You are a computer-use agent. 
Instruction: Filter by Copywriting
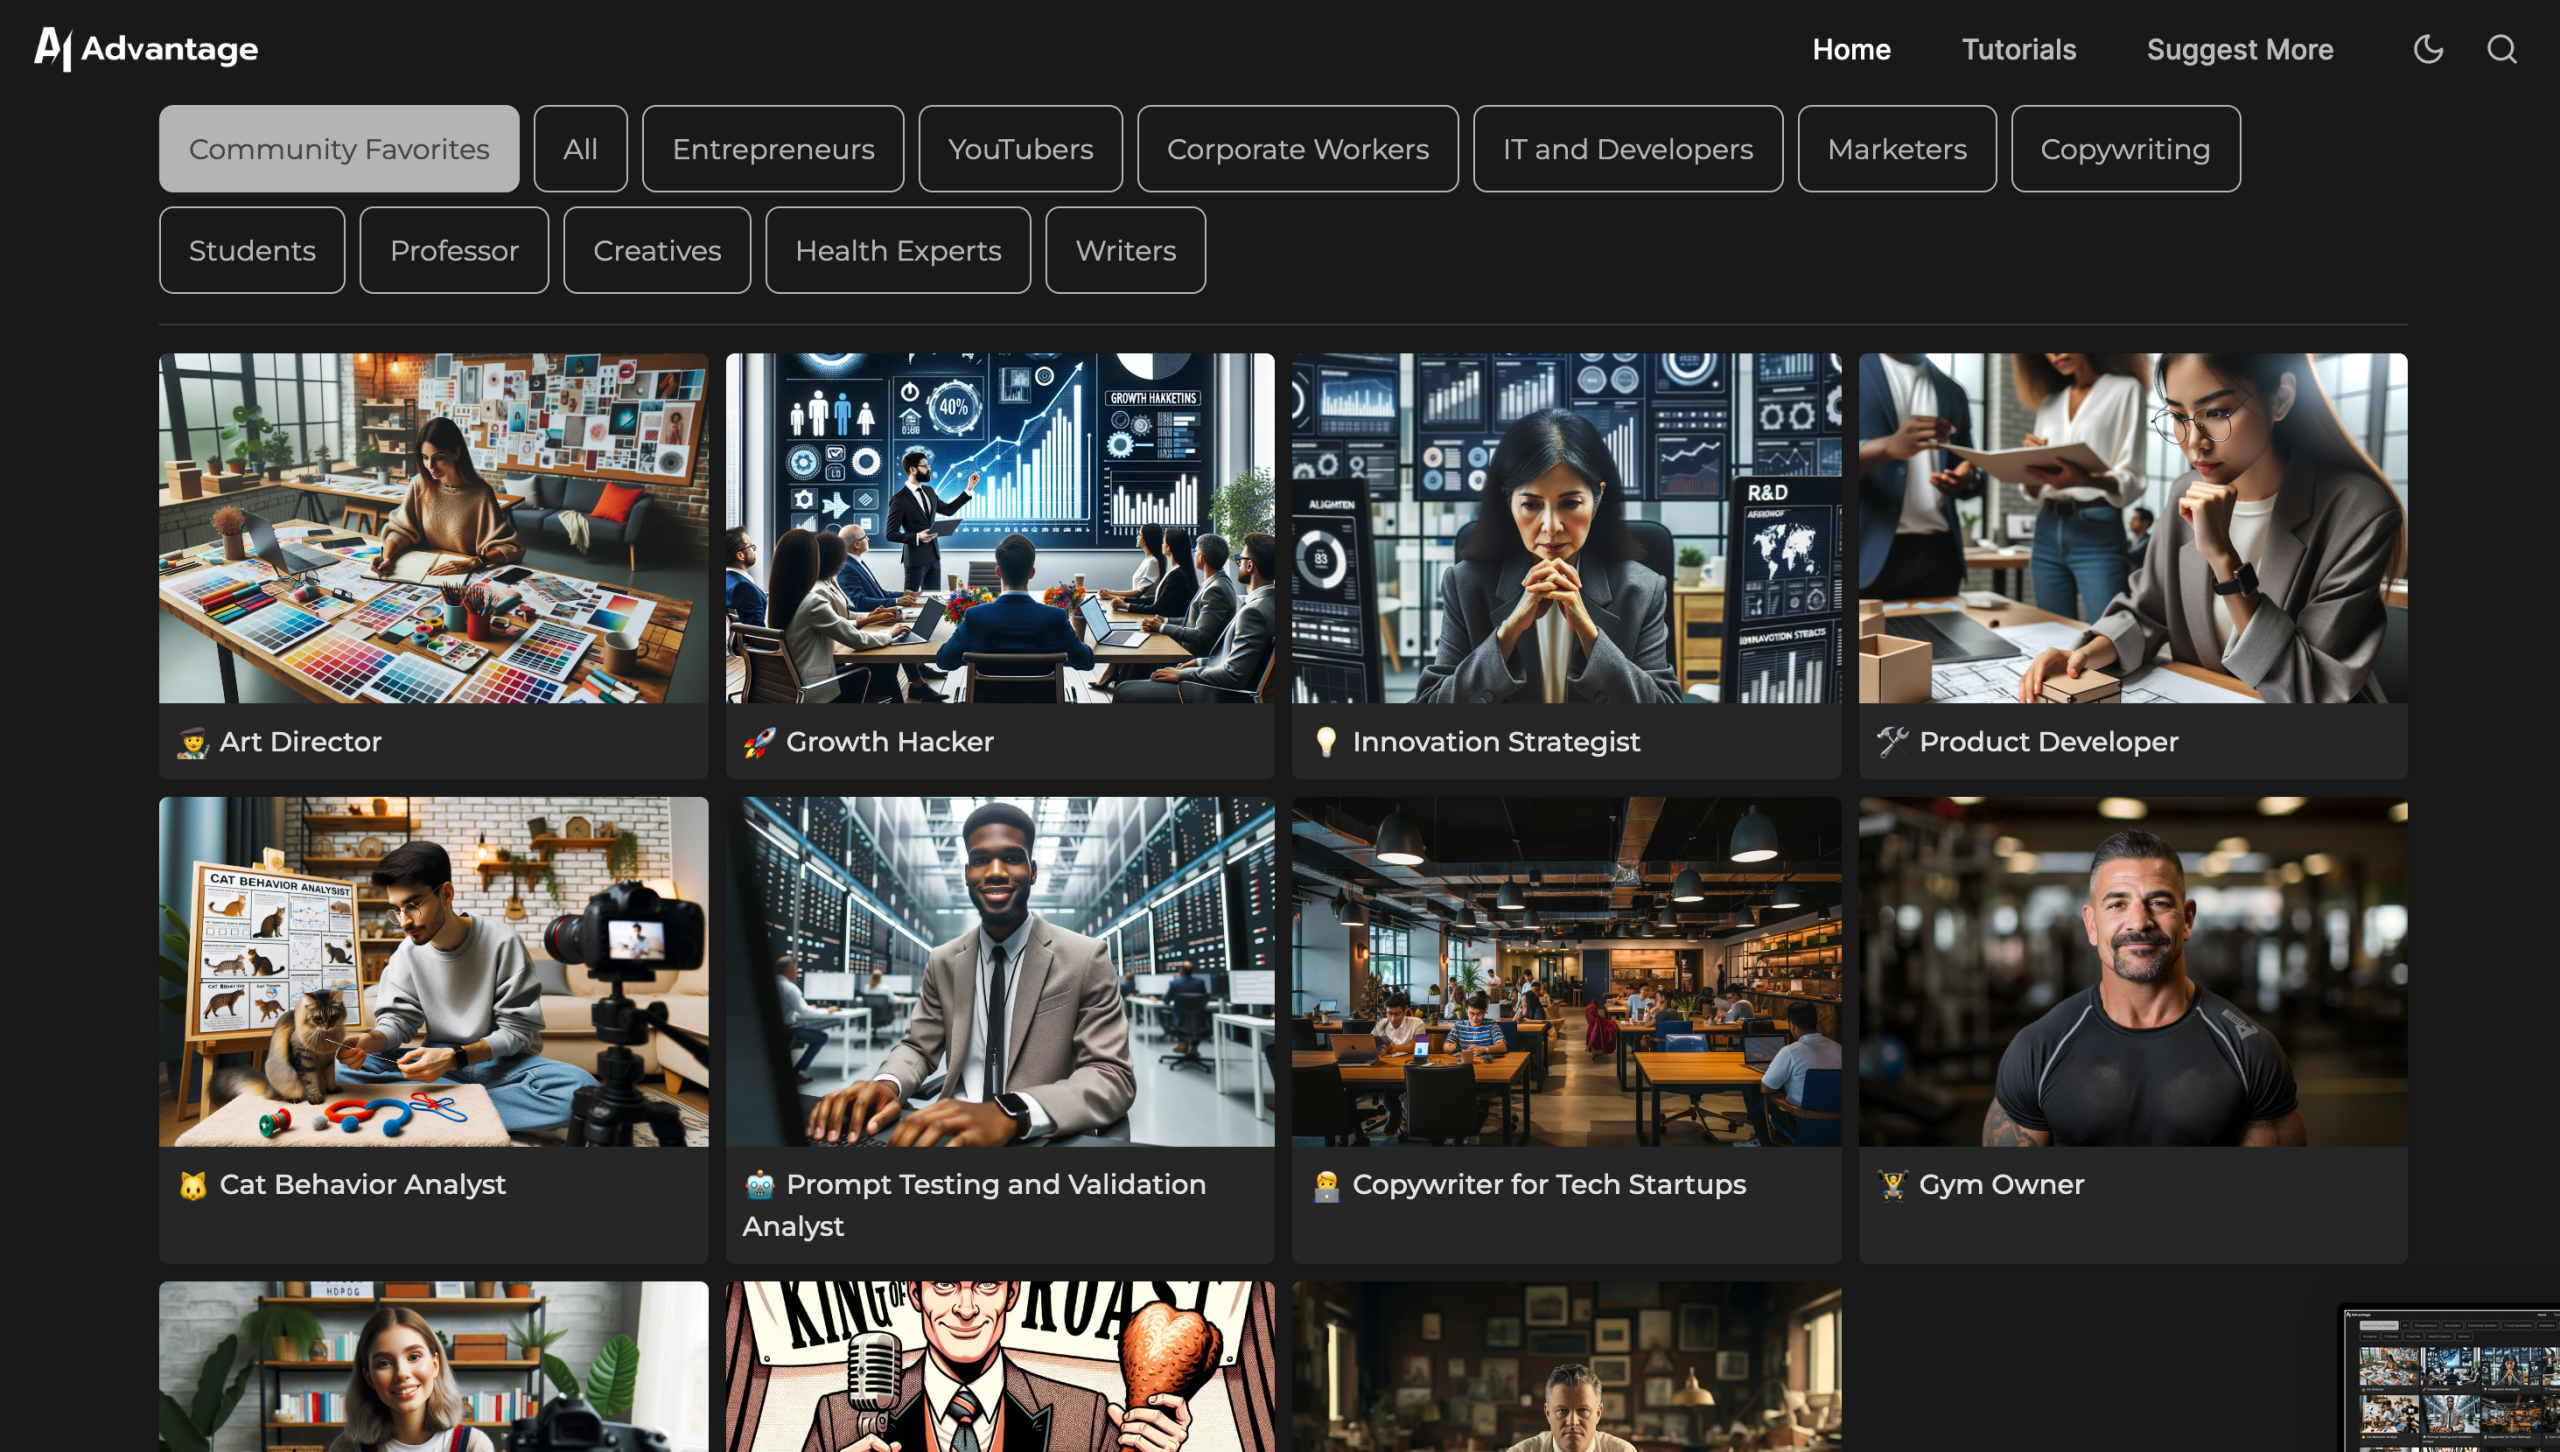click(x=2125, y=149)
